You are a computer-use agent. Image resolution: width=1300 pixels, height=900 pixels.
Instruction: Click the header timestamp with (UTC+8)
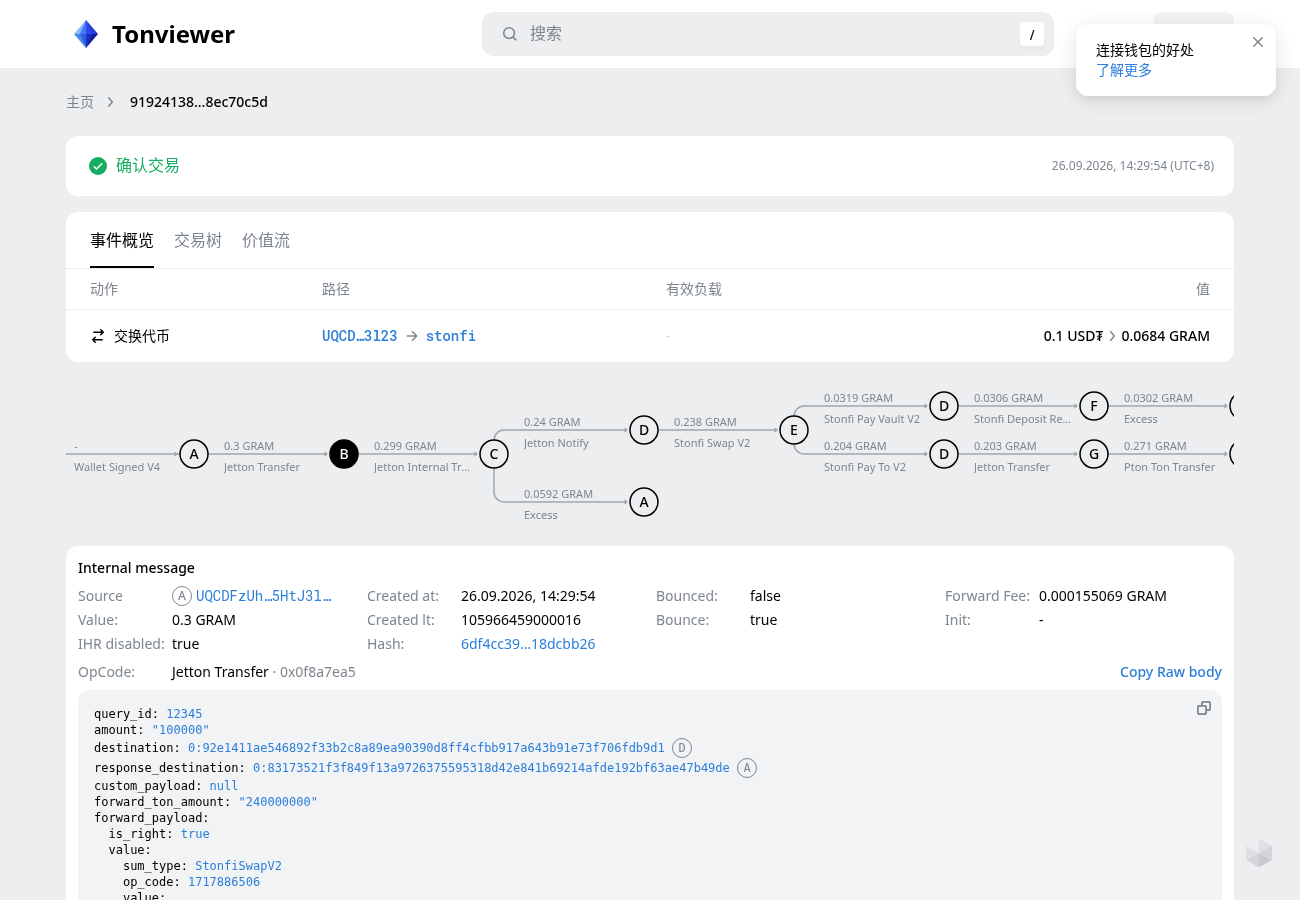[x=1133, y=166]
